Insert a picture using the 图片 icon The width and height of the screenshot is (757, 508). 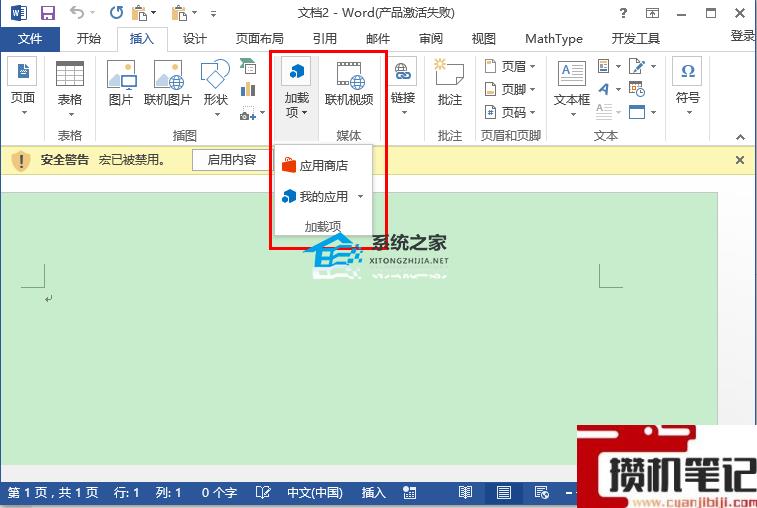tap(121, 83)
